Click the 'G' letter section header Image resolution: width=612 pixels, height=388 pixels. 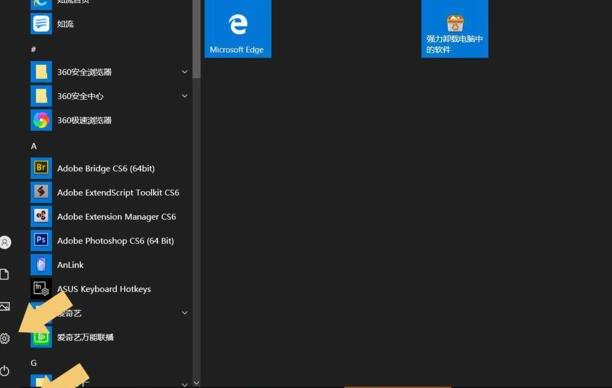[x=34, y=363]
